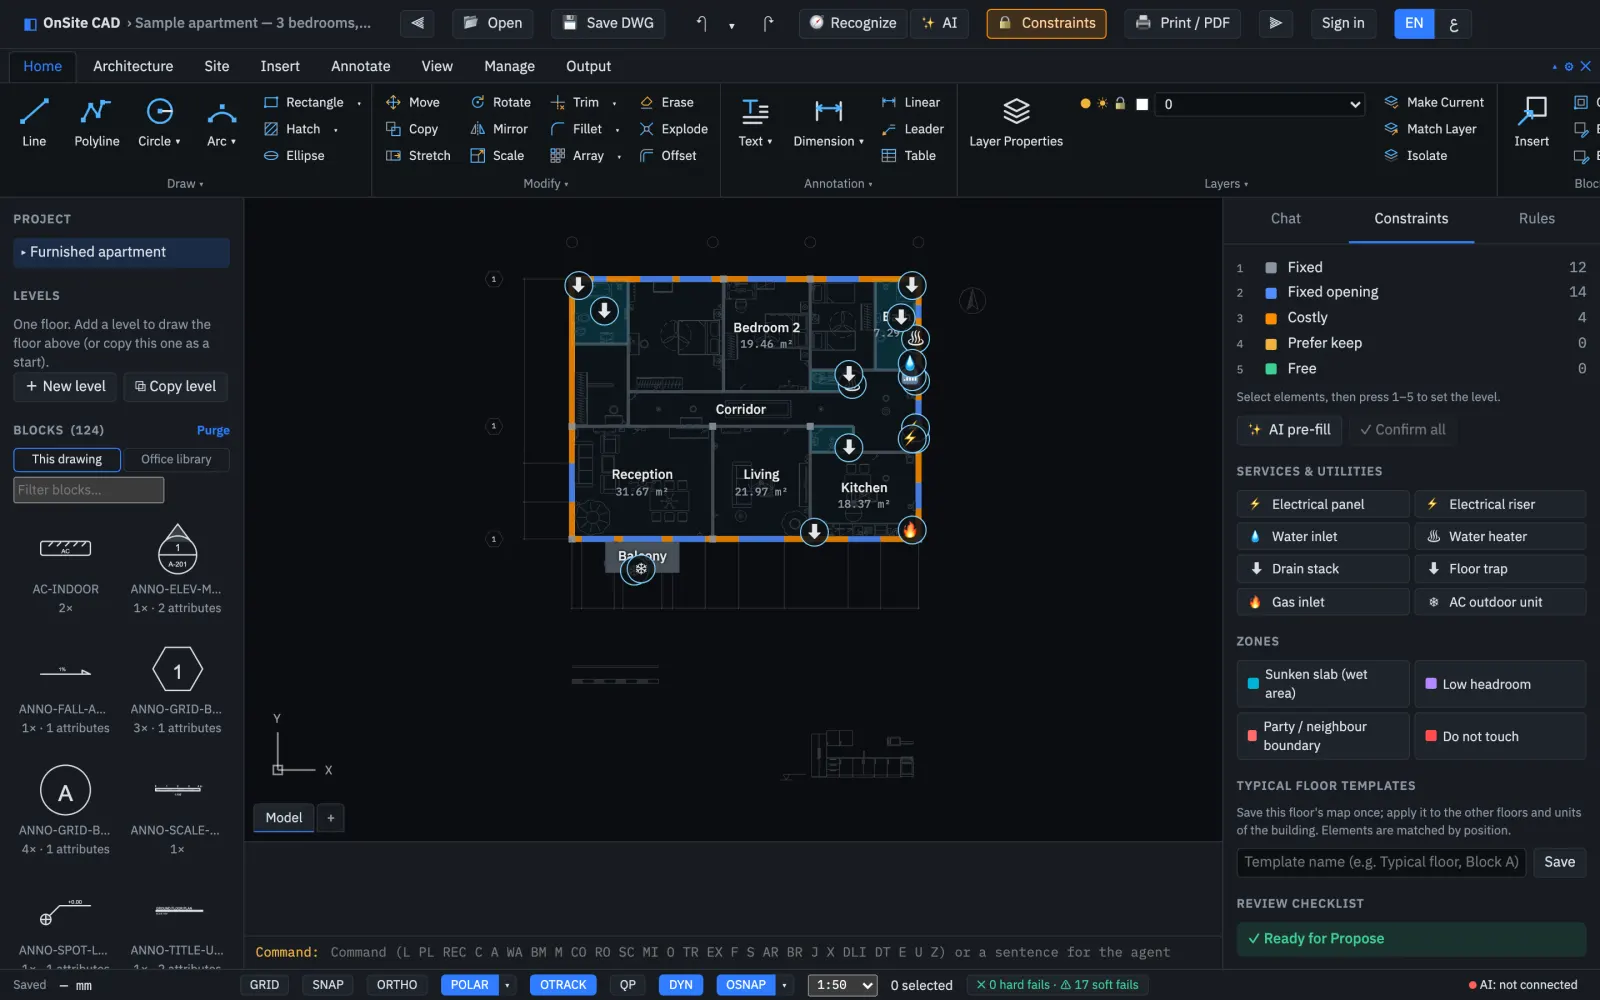This screenshot has height=1000, width=1600.
Task: Select the Polyline tool
Action: pyautogui.click(x=96, y=123)
